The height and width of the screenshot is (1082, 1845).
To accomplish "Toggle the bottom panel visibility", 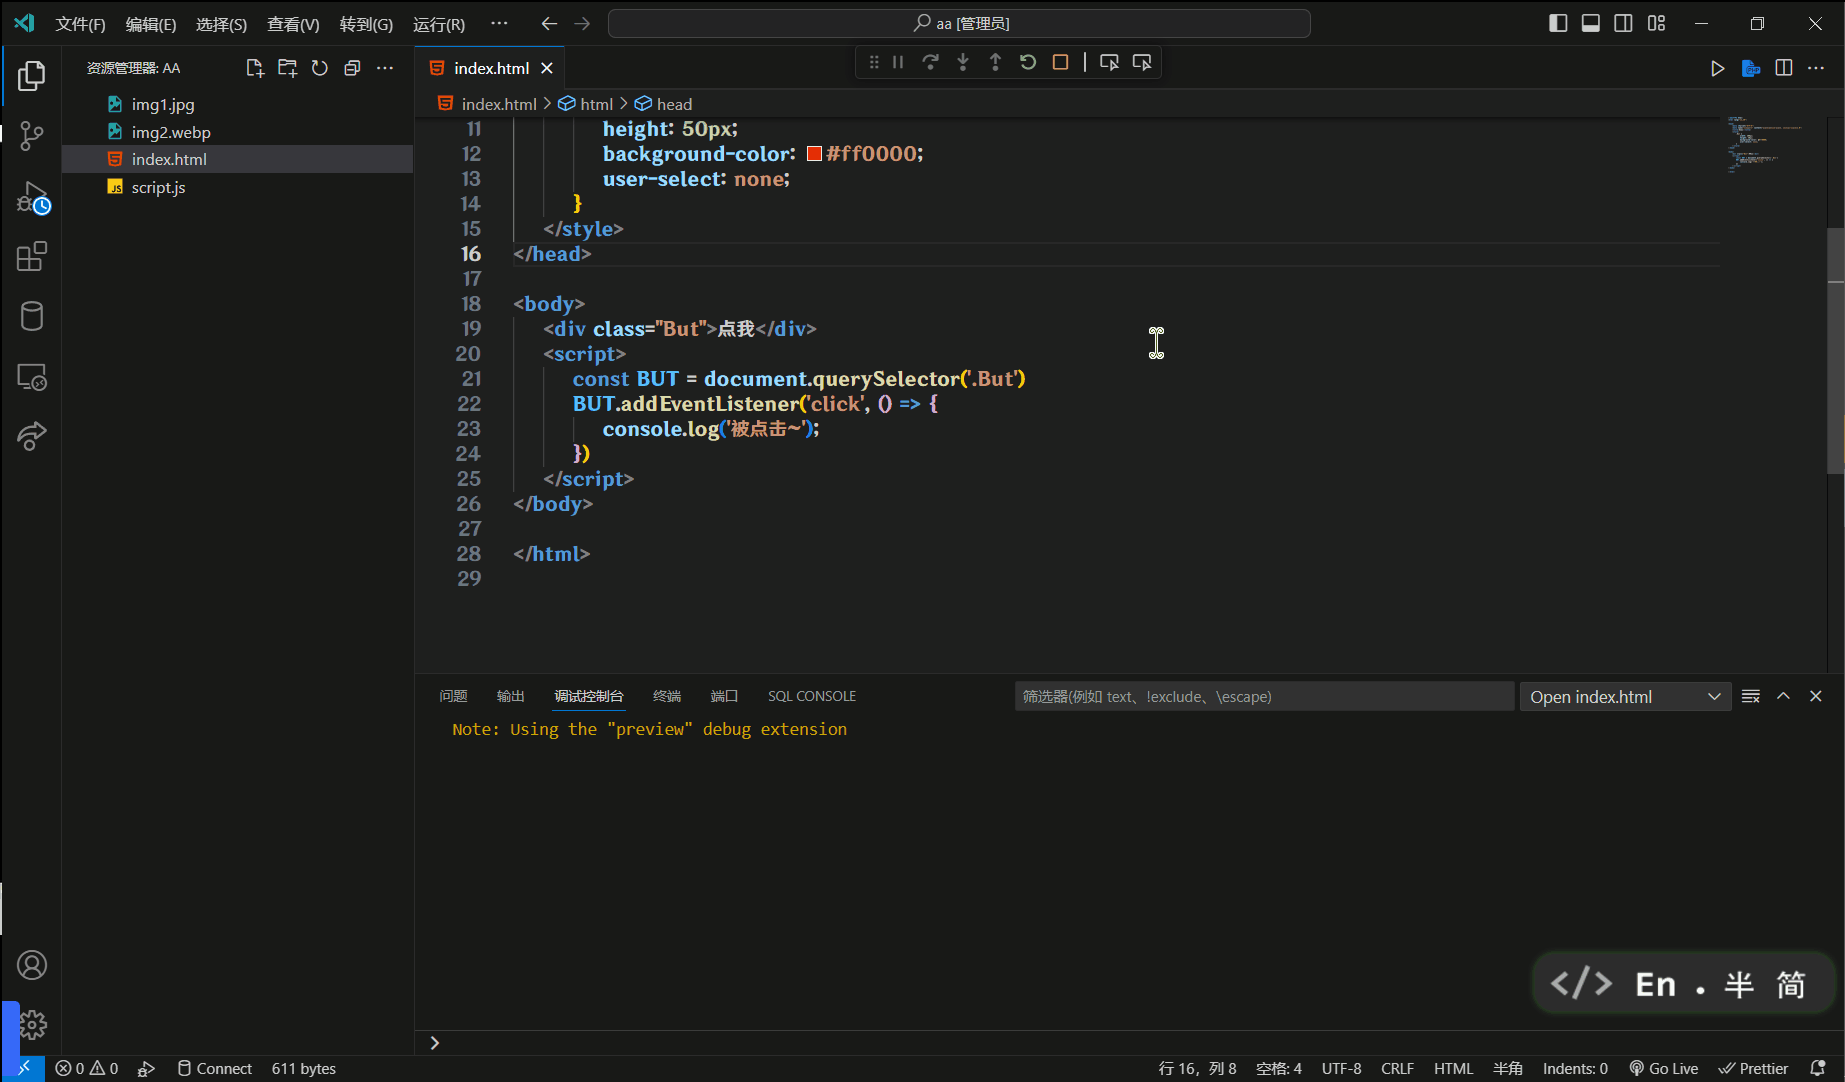I will (1591, 23).
